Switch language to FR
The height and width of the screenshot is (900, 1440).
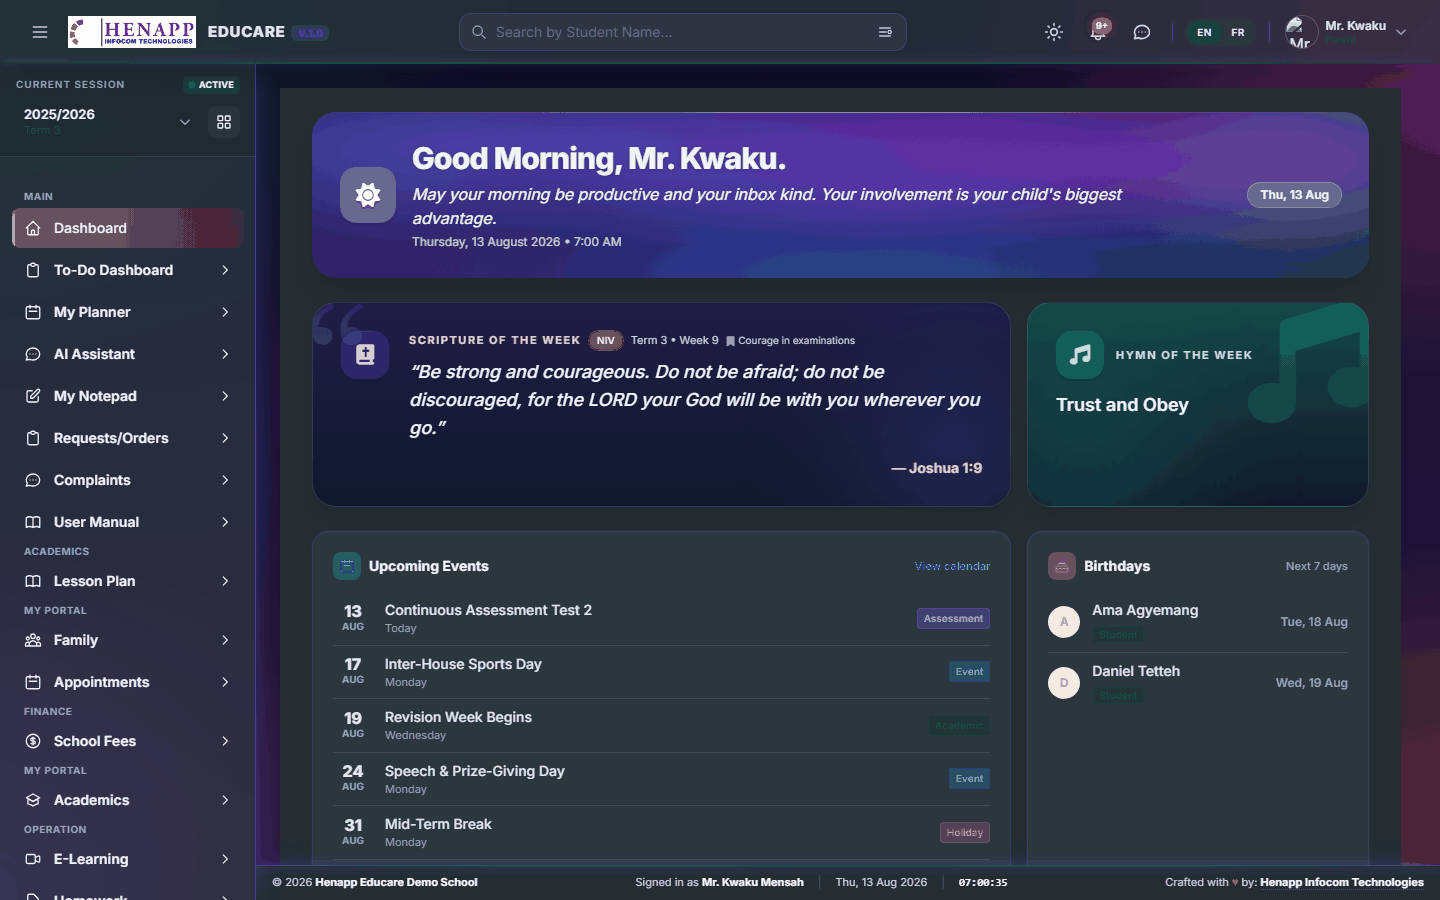1238,32
